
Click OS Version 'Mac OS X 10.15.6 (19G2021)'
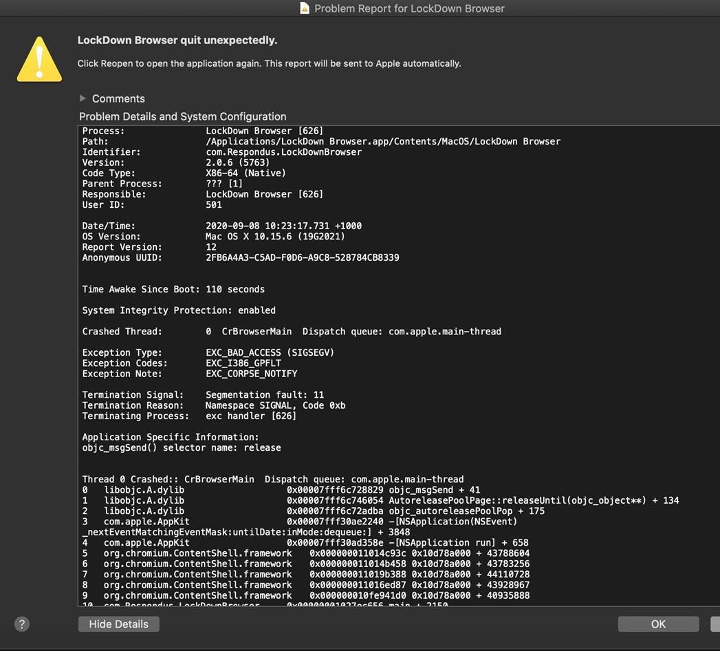point(275,236)
